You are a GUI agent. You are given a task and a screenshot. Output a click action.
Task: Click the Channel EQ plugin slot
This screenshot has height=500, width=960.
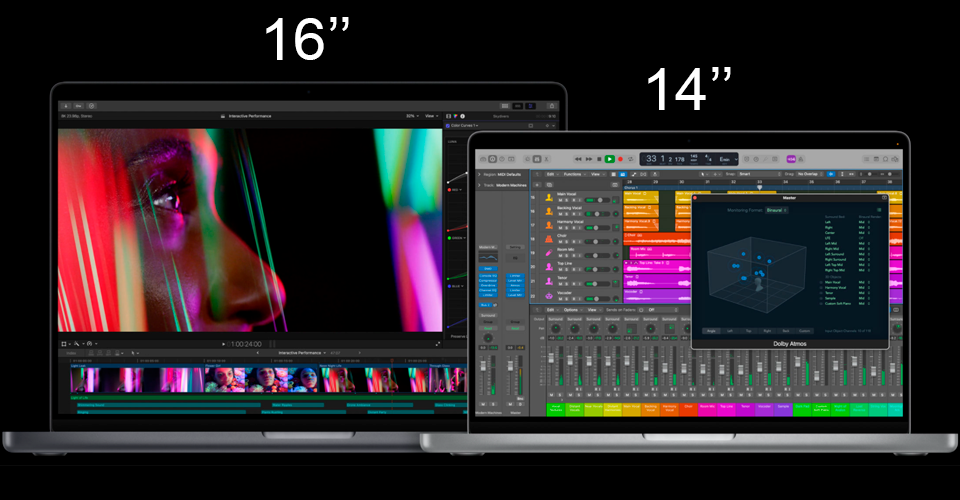[488, 290]
